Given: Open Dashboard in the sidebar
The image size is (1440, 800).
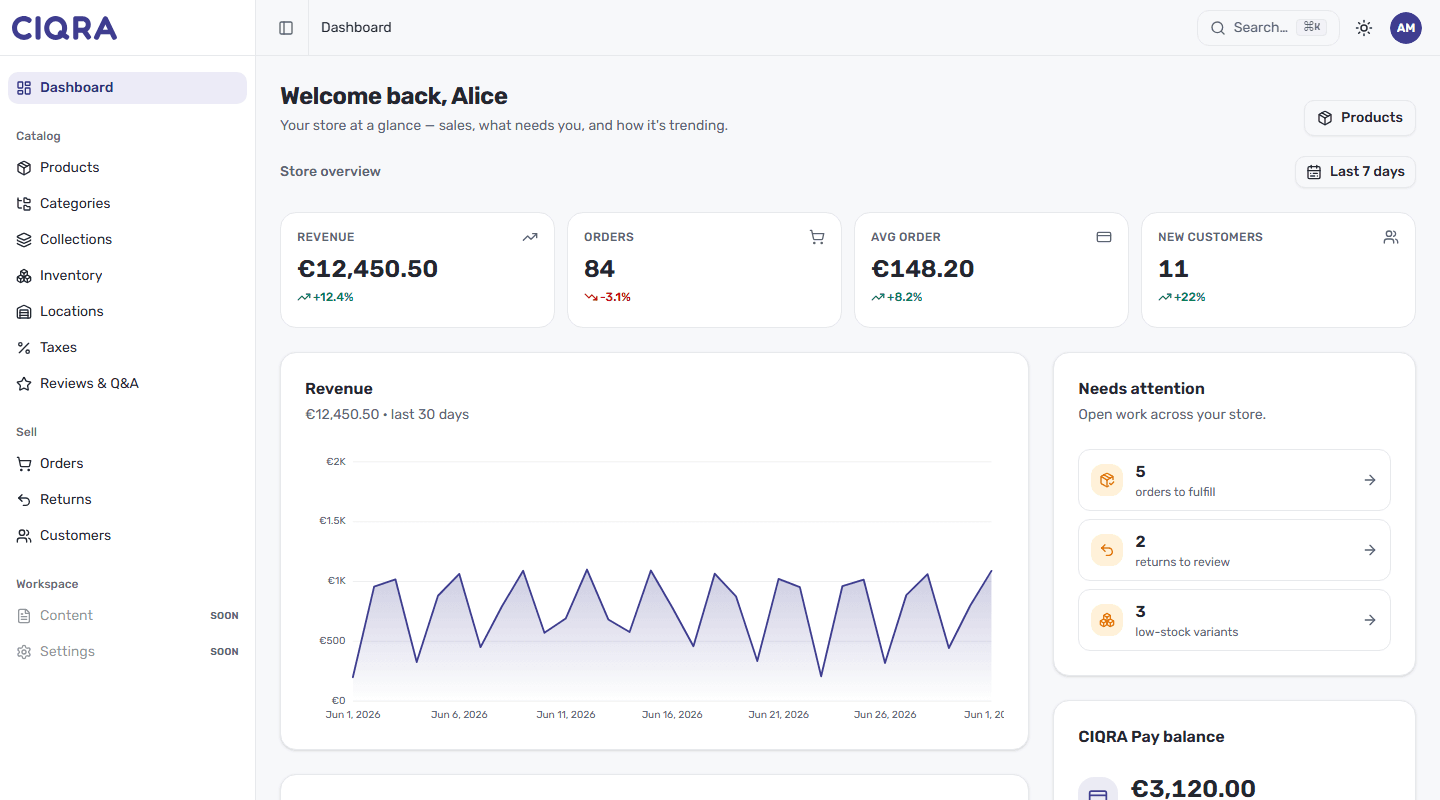Looking at the screenshot, I should [x=127, y=88].
